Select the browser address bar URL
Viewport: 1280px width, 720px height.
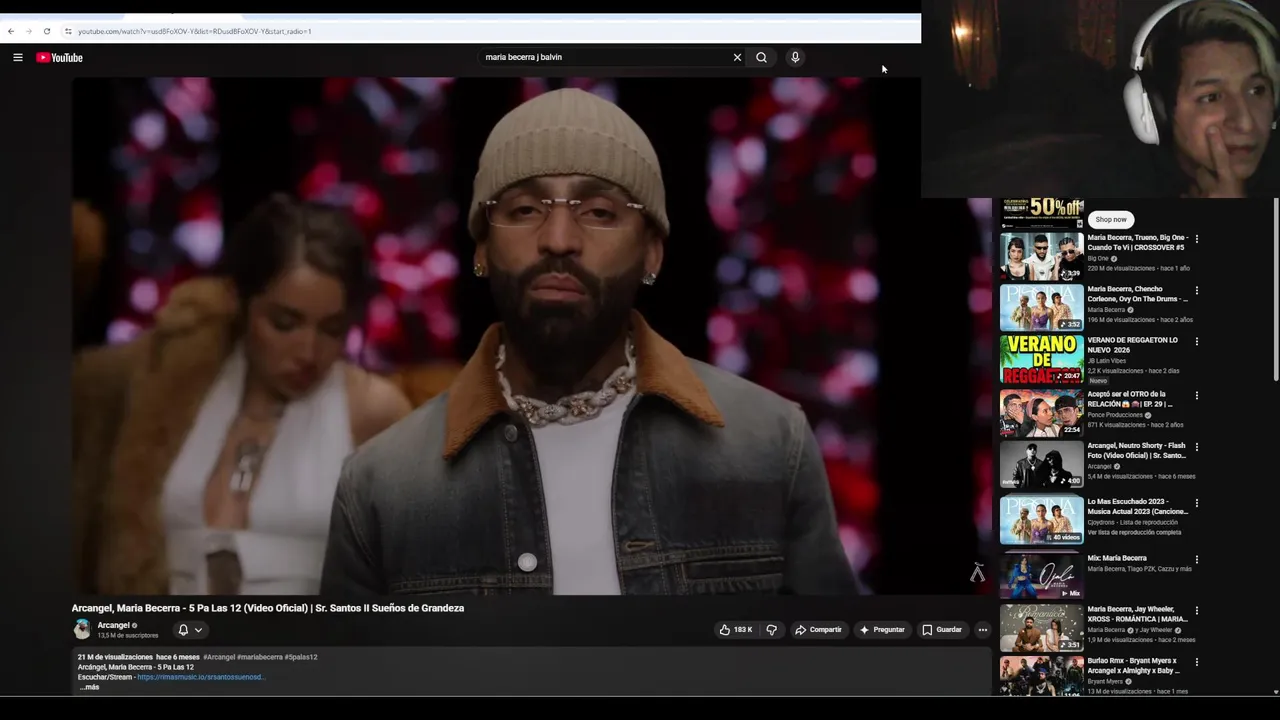[194, 31]
